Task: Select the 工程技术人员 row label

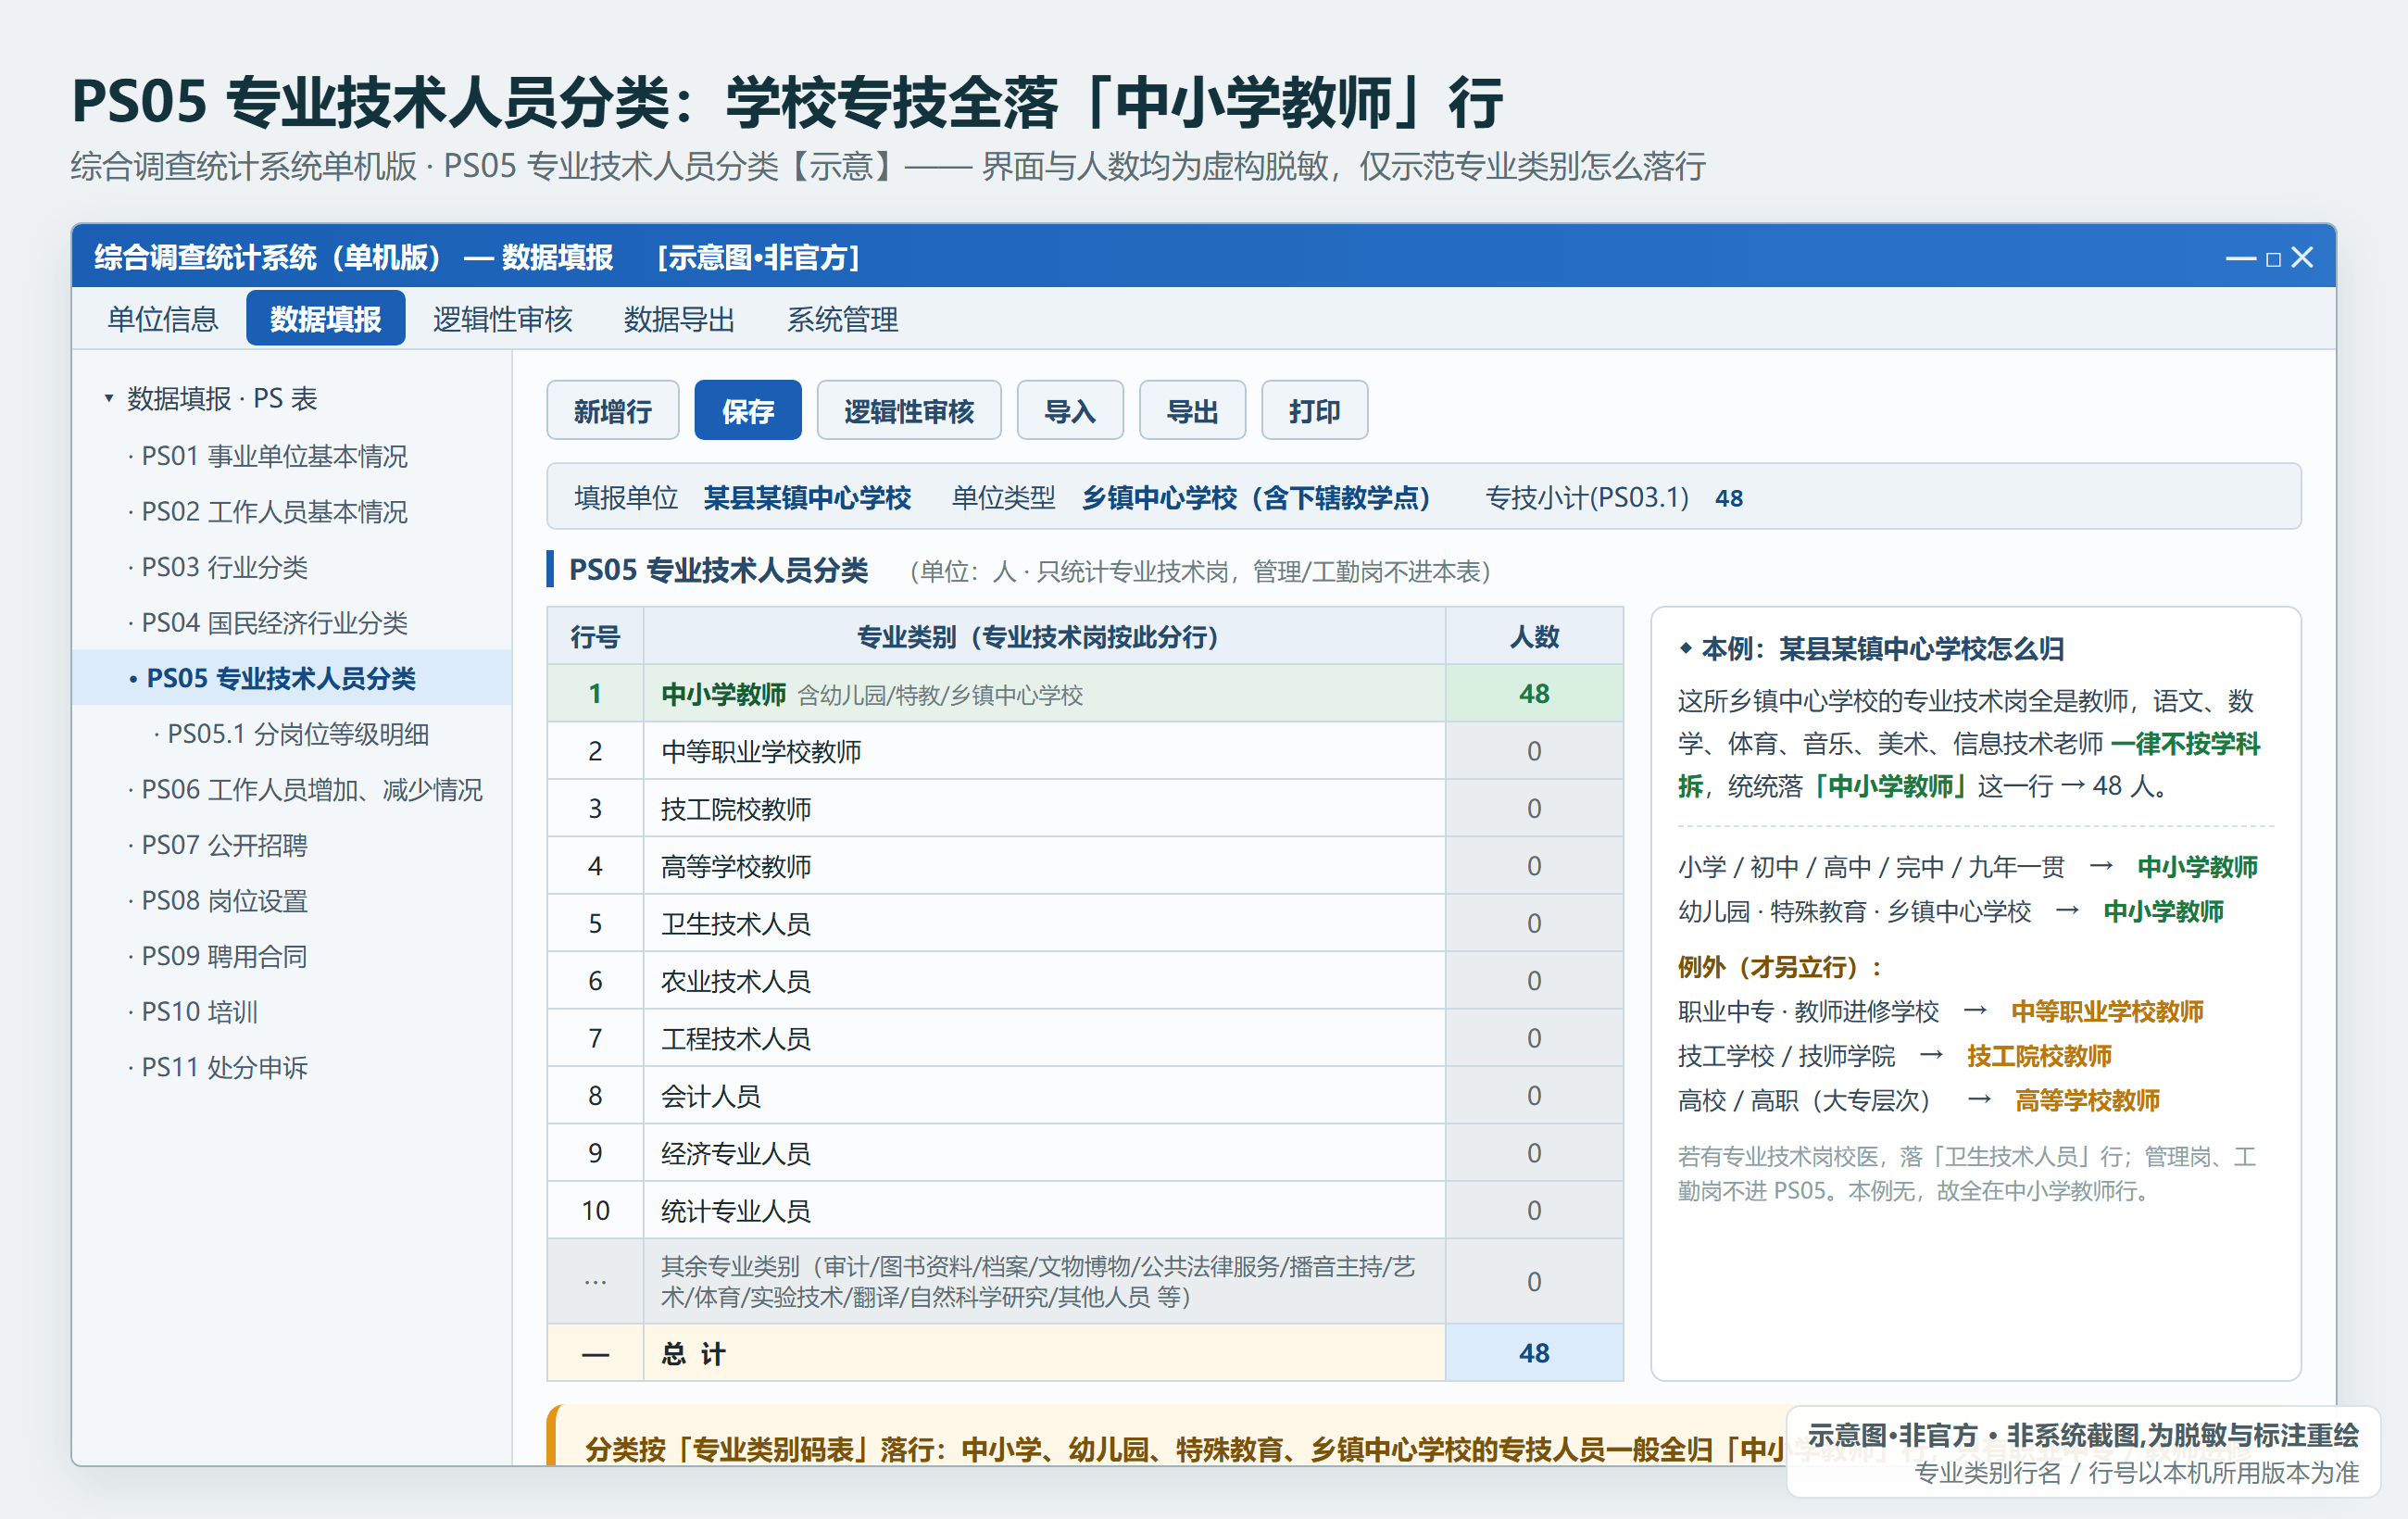Action: 735,1039
